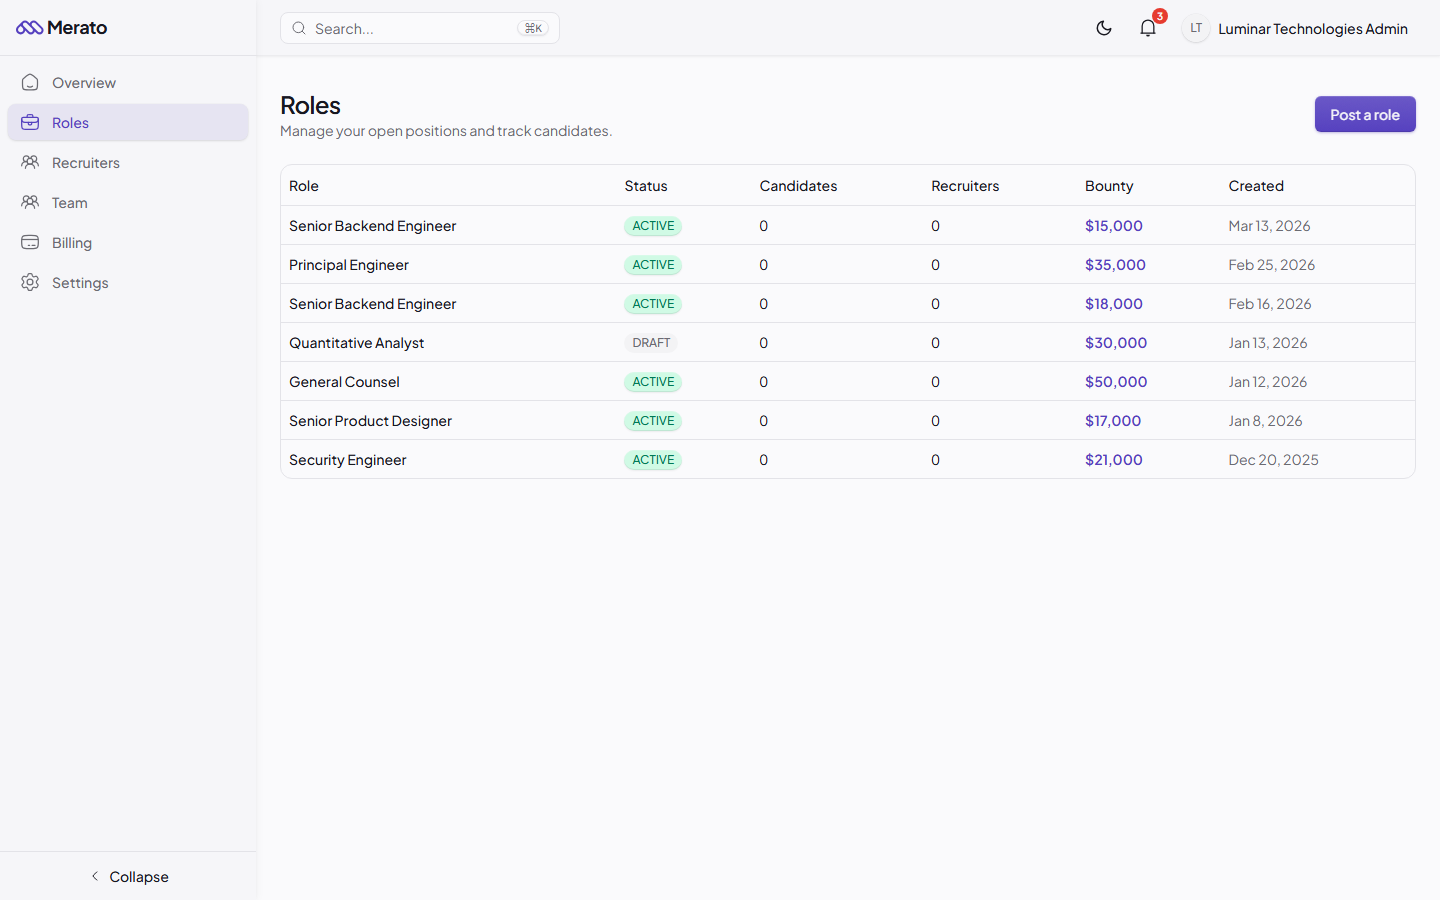Open the Billing menu item

point(72,242)
